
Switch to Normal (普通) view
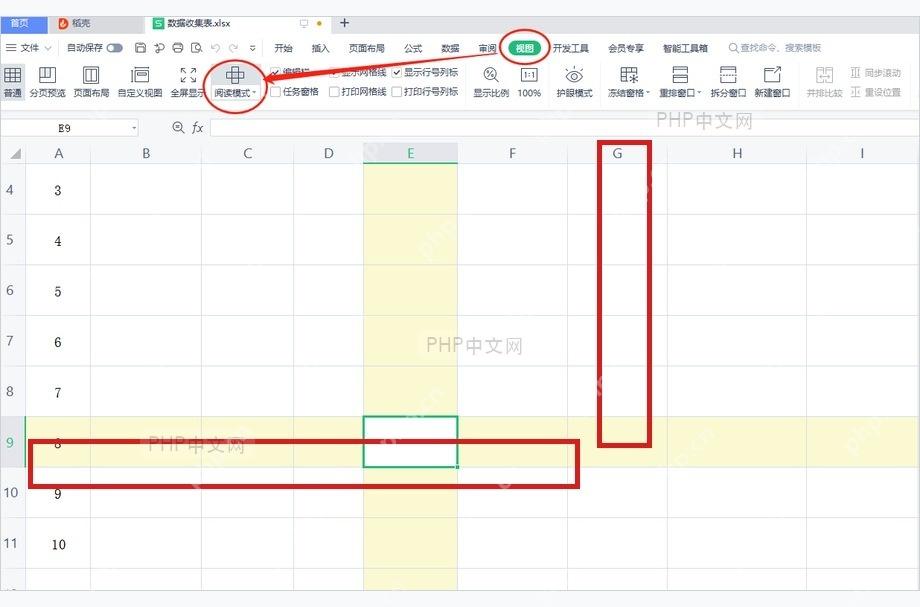[x=12, y=82]
